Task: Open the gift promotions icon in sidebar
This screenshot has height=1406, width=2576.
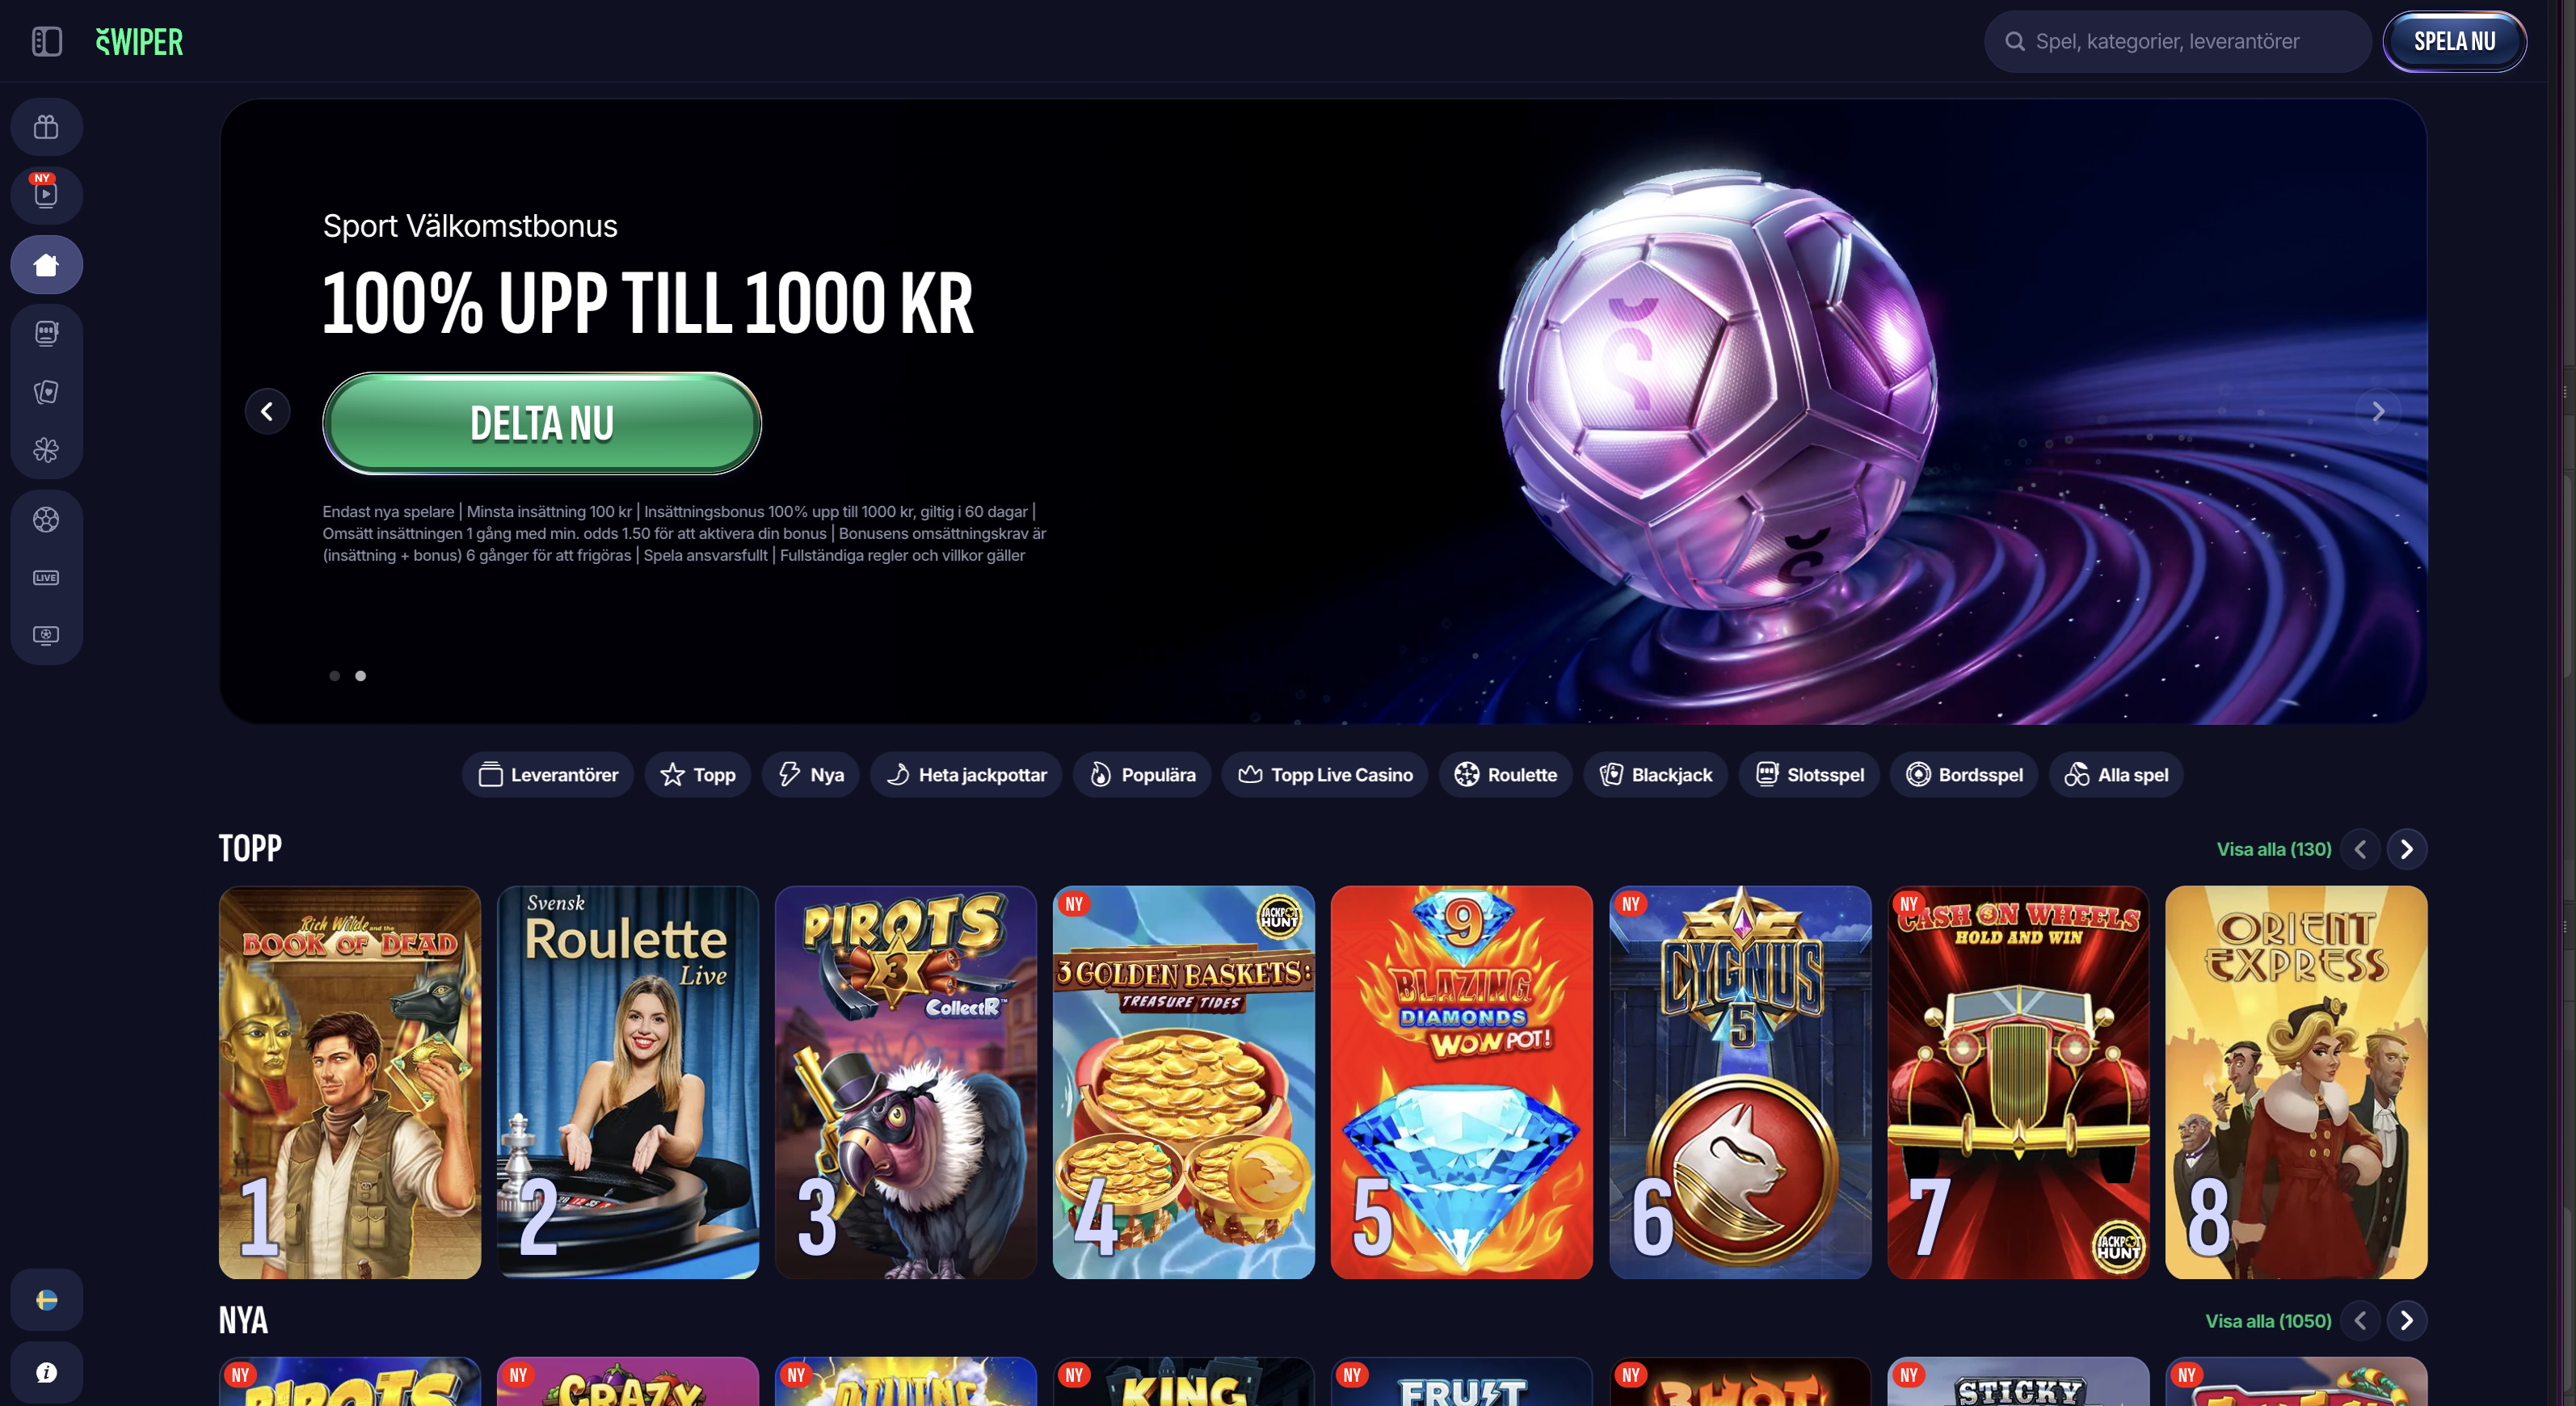Action: [x=46, y=127]
